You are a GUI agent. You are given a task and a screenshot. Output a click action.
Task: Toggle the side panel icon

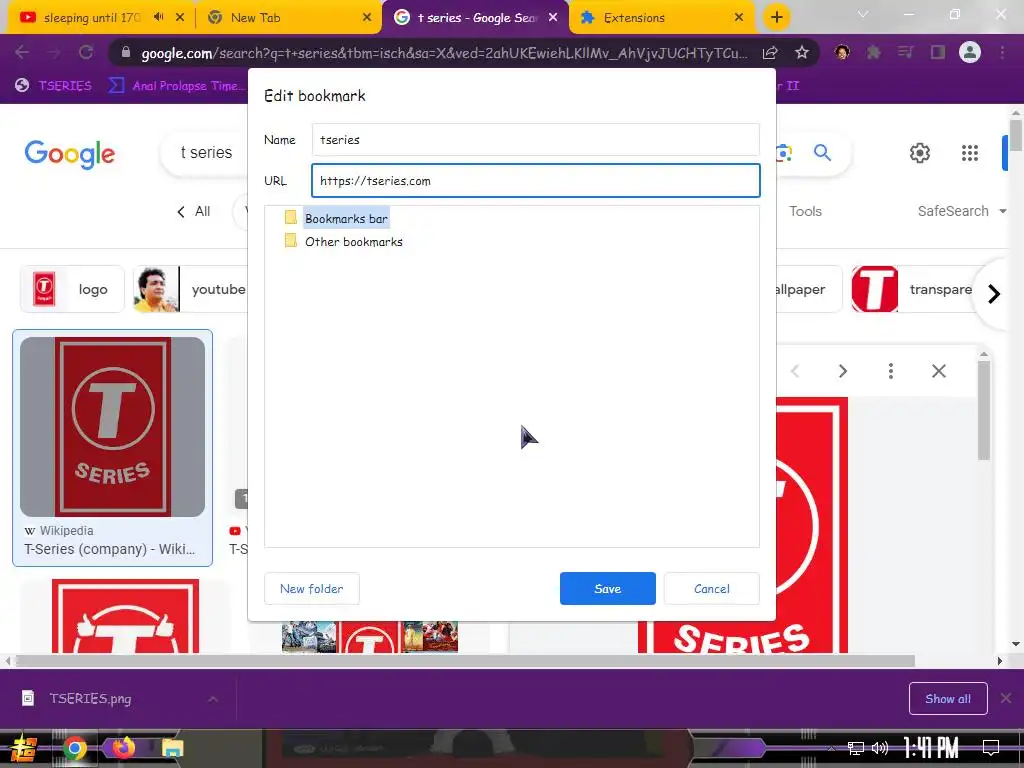938,52
